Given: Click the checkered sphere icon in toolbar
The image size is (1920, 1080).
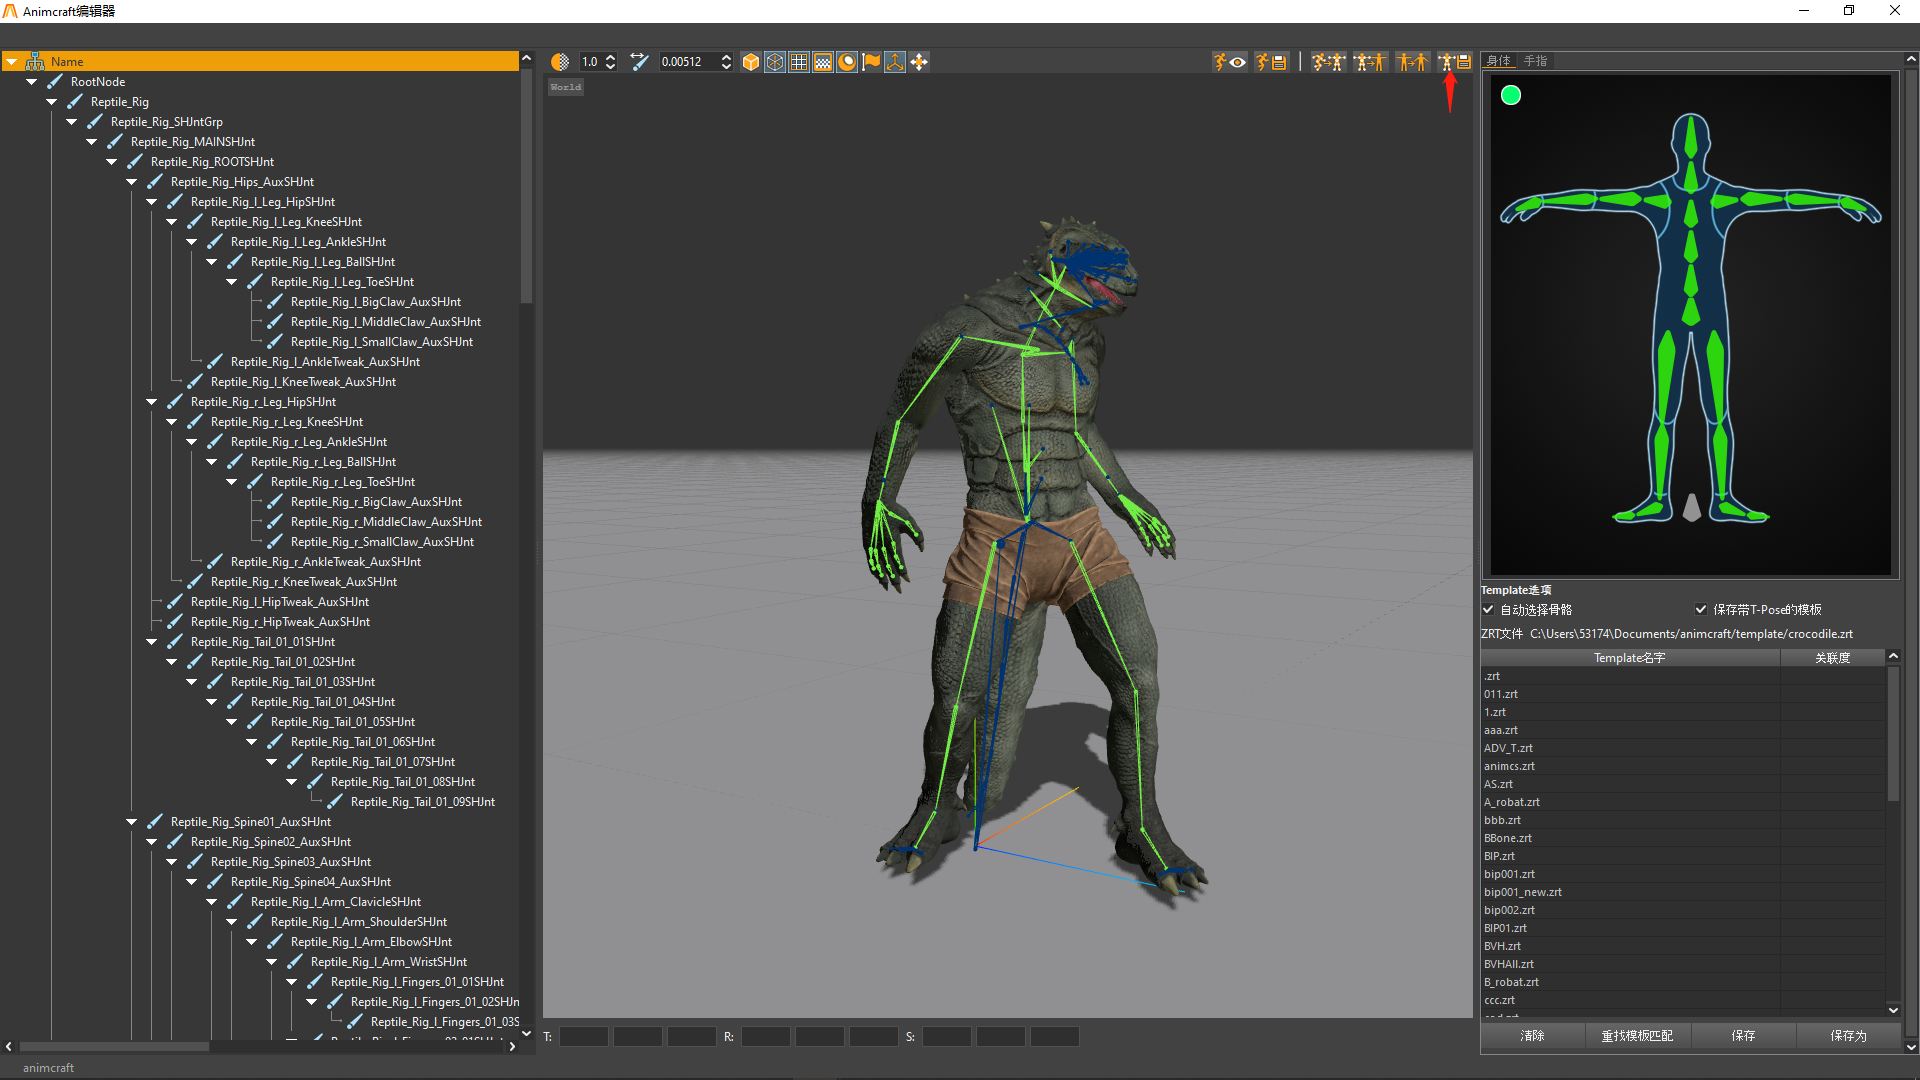Looking at the screenshot, I should coord(560,62).
